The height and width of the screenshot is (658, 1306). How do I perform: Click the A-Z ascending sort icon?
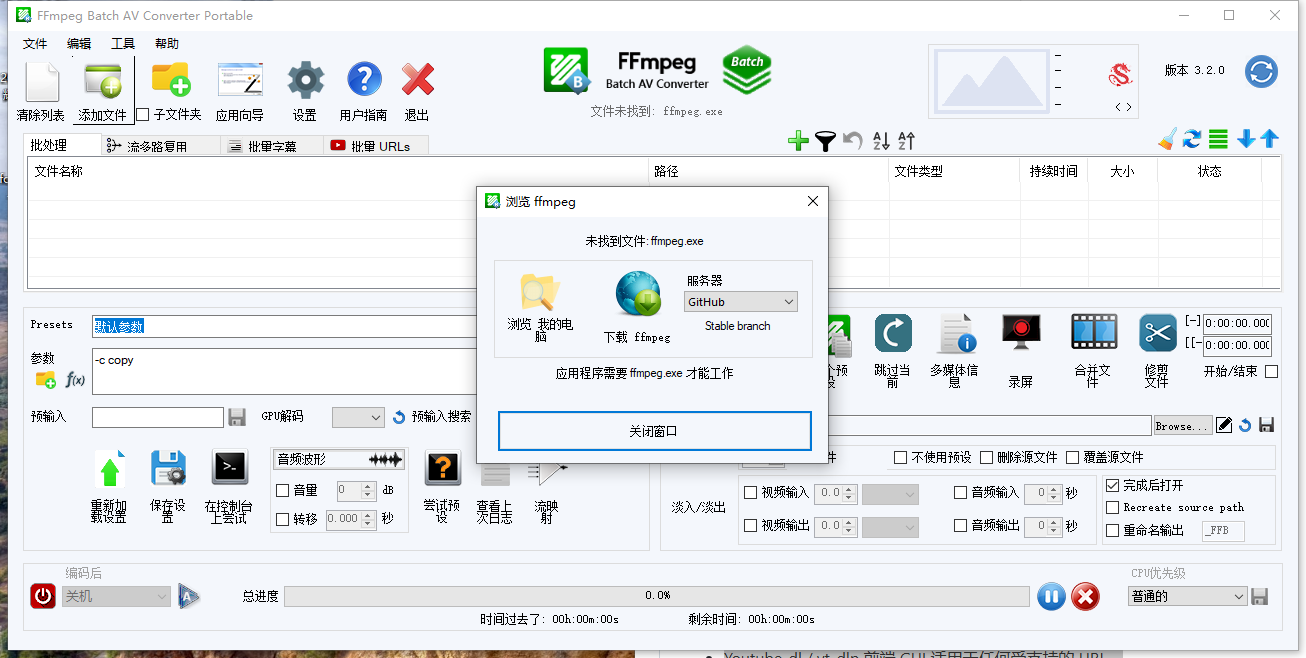tap(880, 140)
